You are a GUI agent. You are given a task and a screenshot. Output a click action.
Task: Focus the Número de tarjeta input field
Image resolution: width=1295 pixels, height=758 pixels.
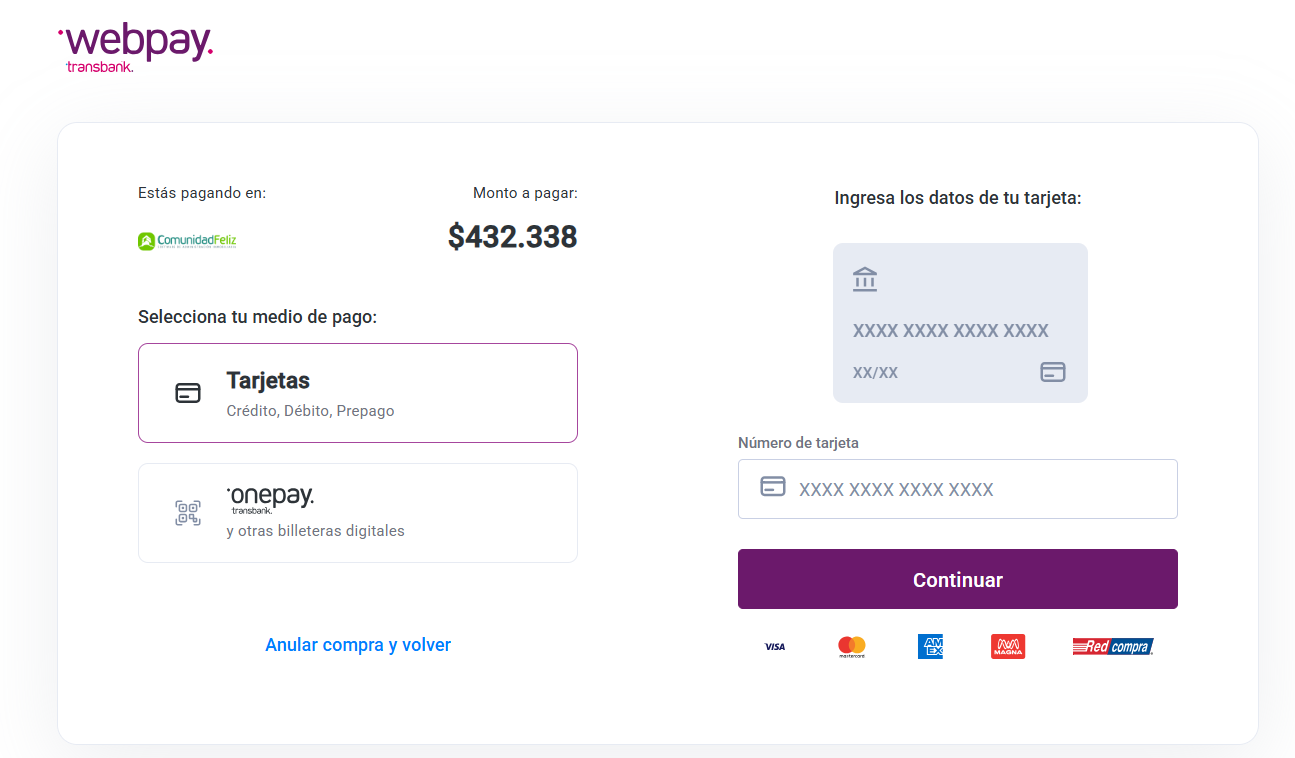[x=980, y=489]
